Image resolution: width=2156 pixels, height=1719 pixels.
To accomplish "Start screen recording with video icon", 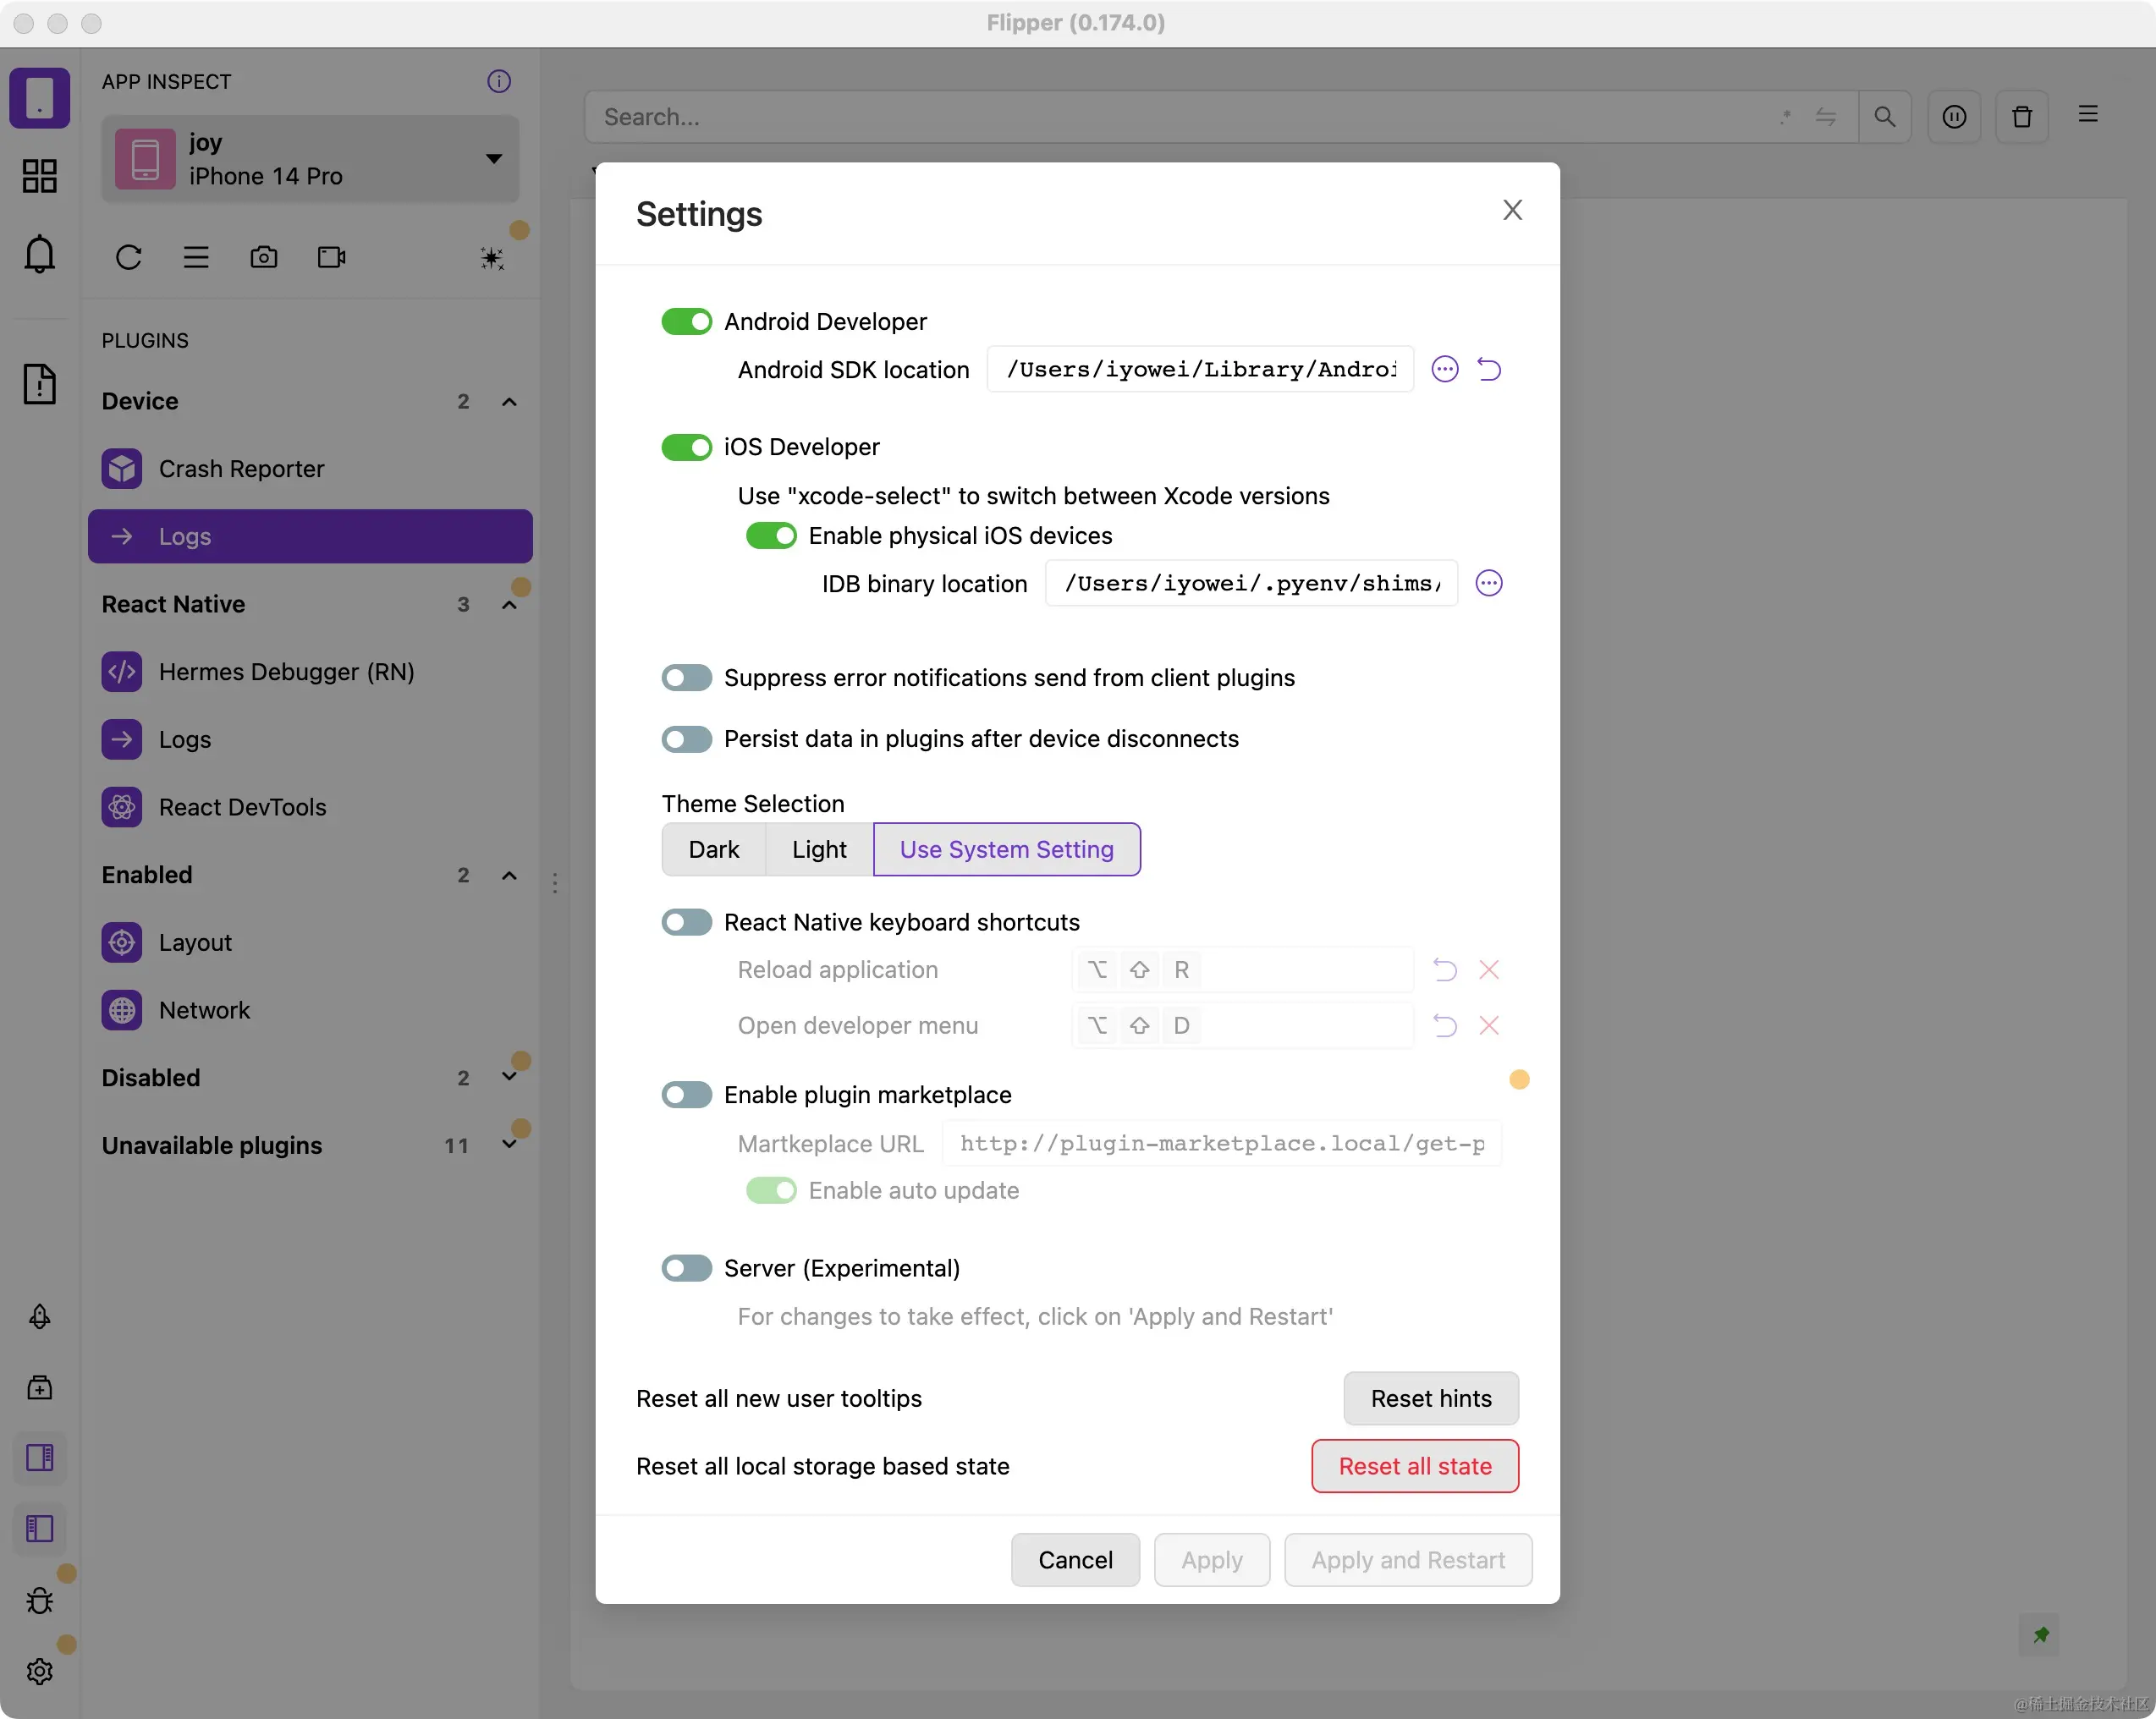I will 332,257.
